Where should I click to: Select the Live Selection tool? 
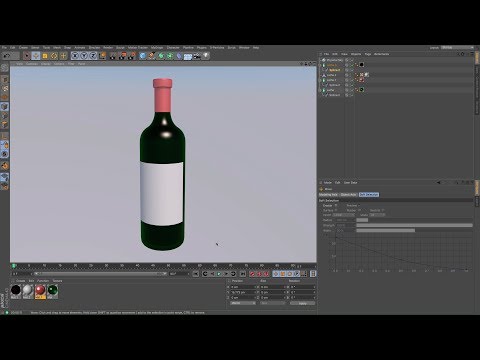(x=27, y=56)
